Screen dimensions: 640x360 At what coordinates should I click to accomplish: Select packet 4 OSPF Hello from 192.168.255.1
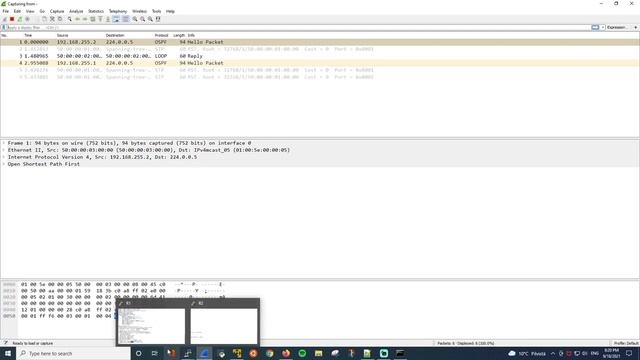click(320, 63)
